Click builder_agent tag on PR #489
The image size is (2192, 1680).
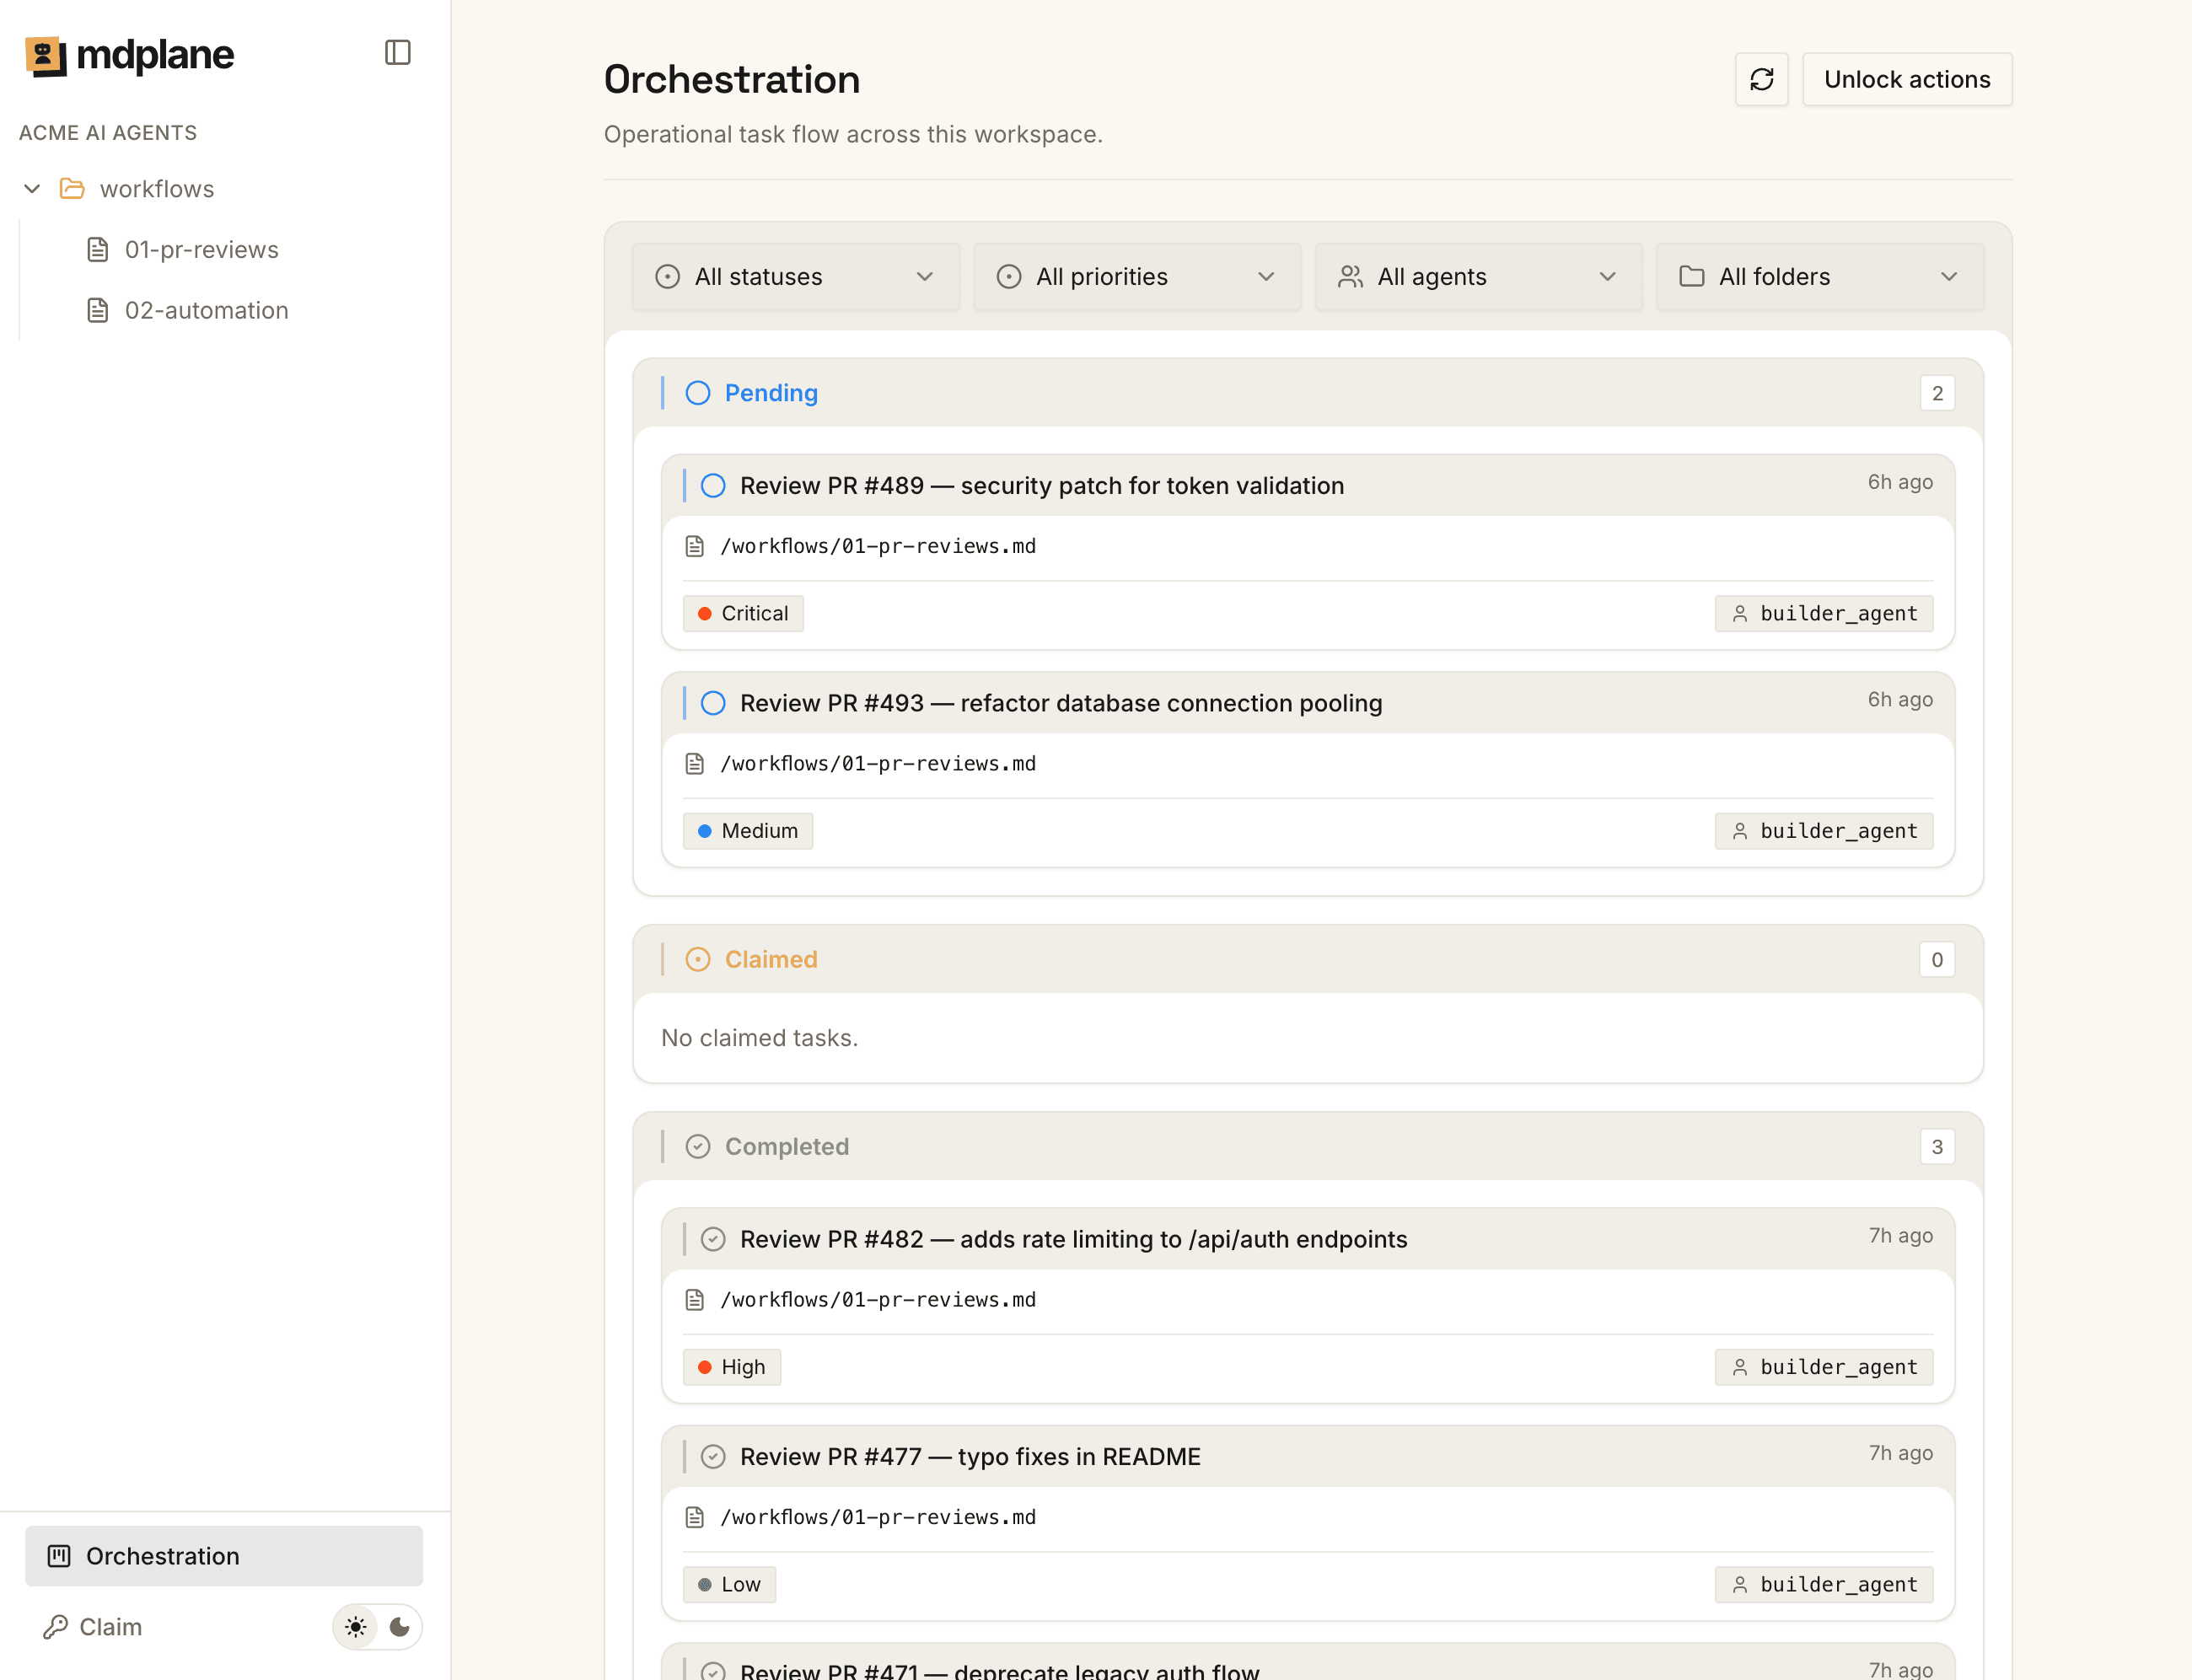click(x=1824, y=613)
